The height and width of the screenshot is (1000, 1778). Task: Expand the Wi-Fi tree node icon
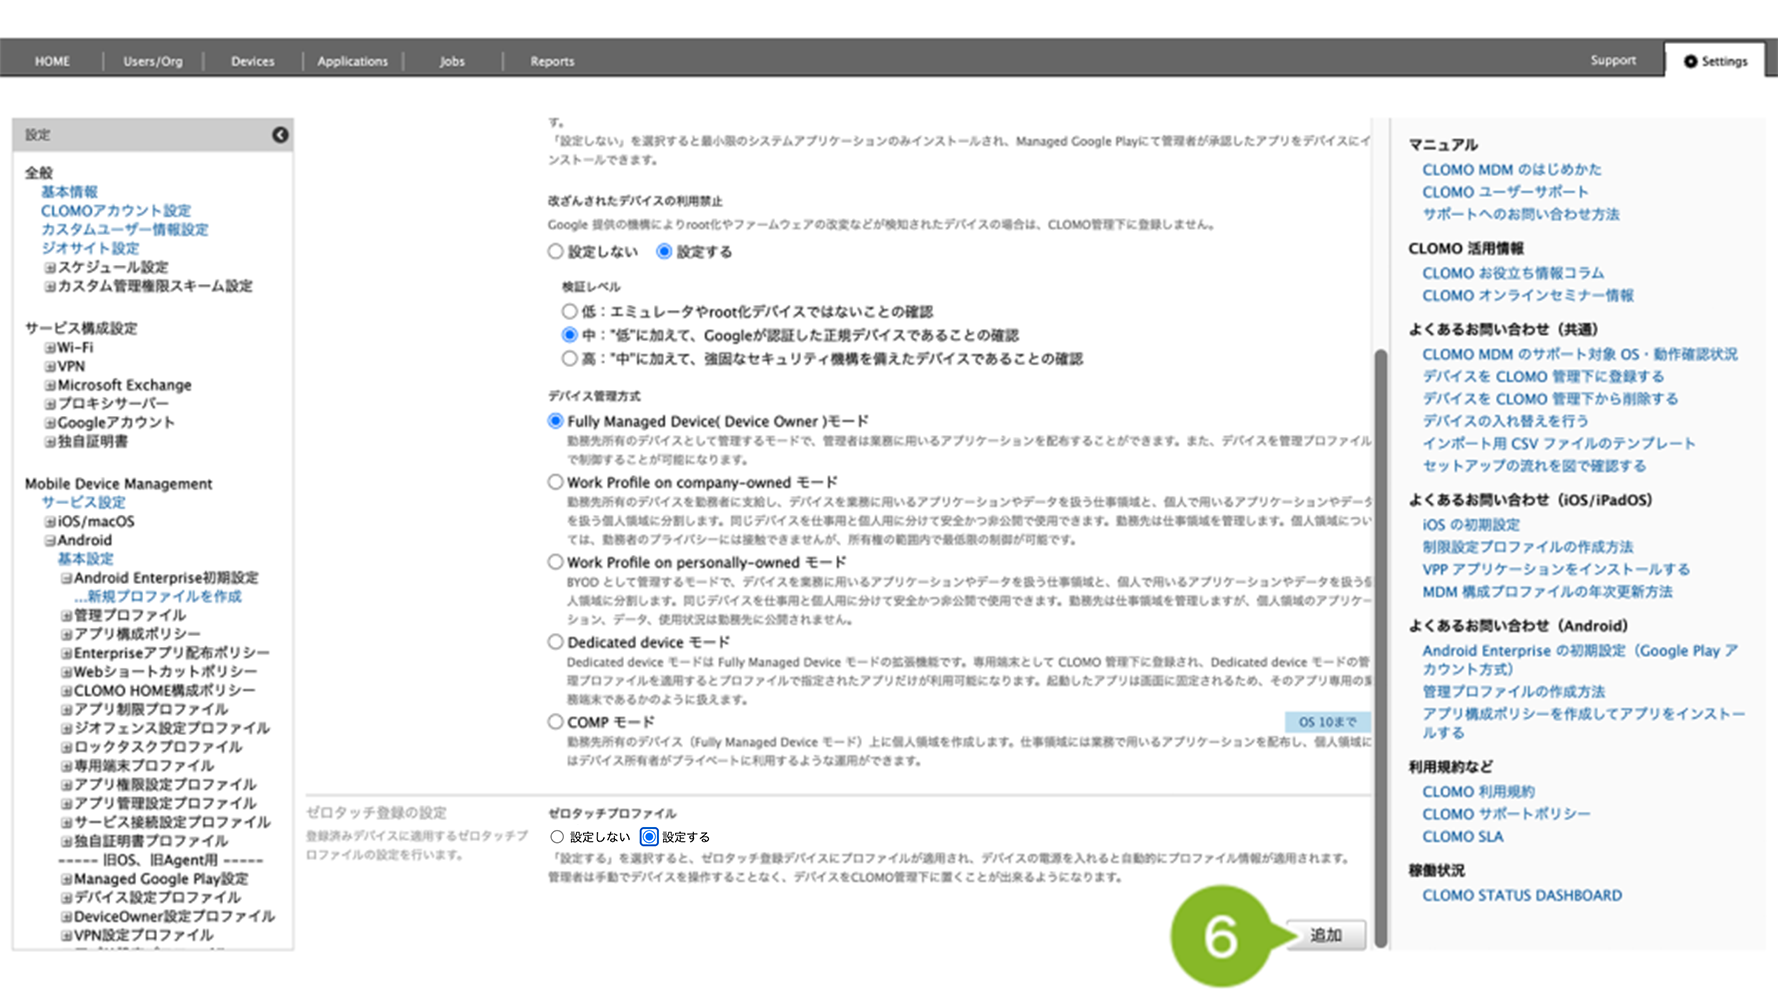point(49,348)
